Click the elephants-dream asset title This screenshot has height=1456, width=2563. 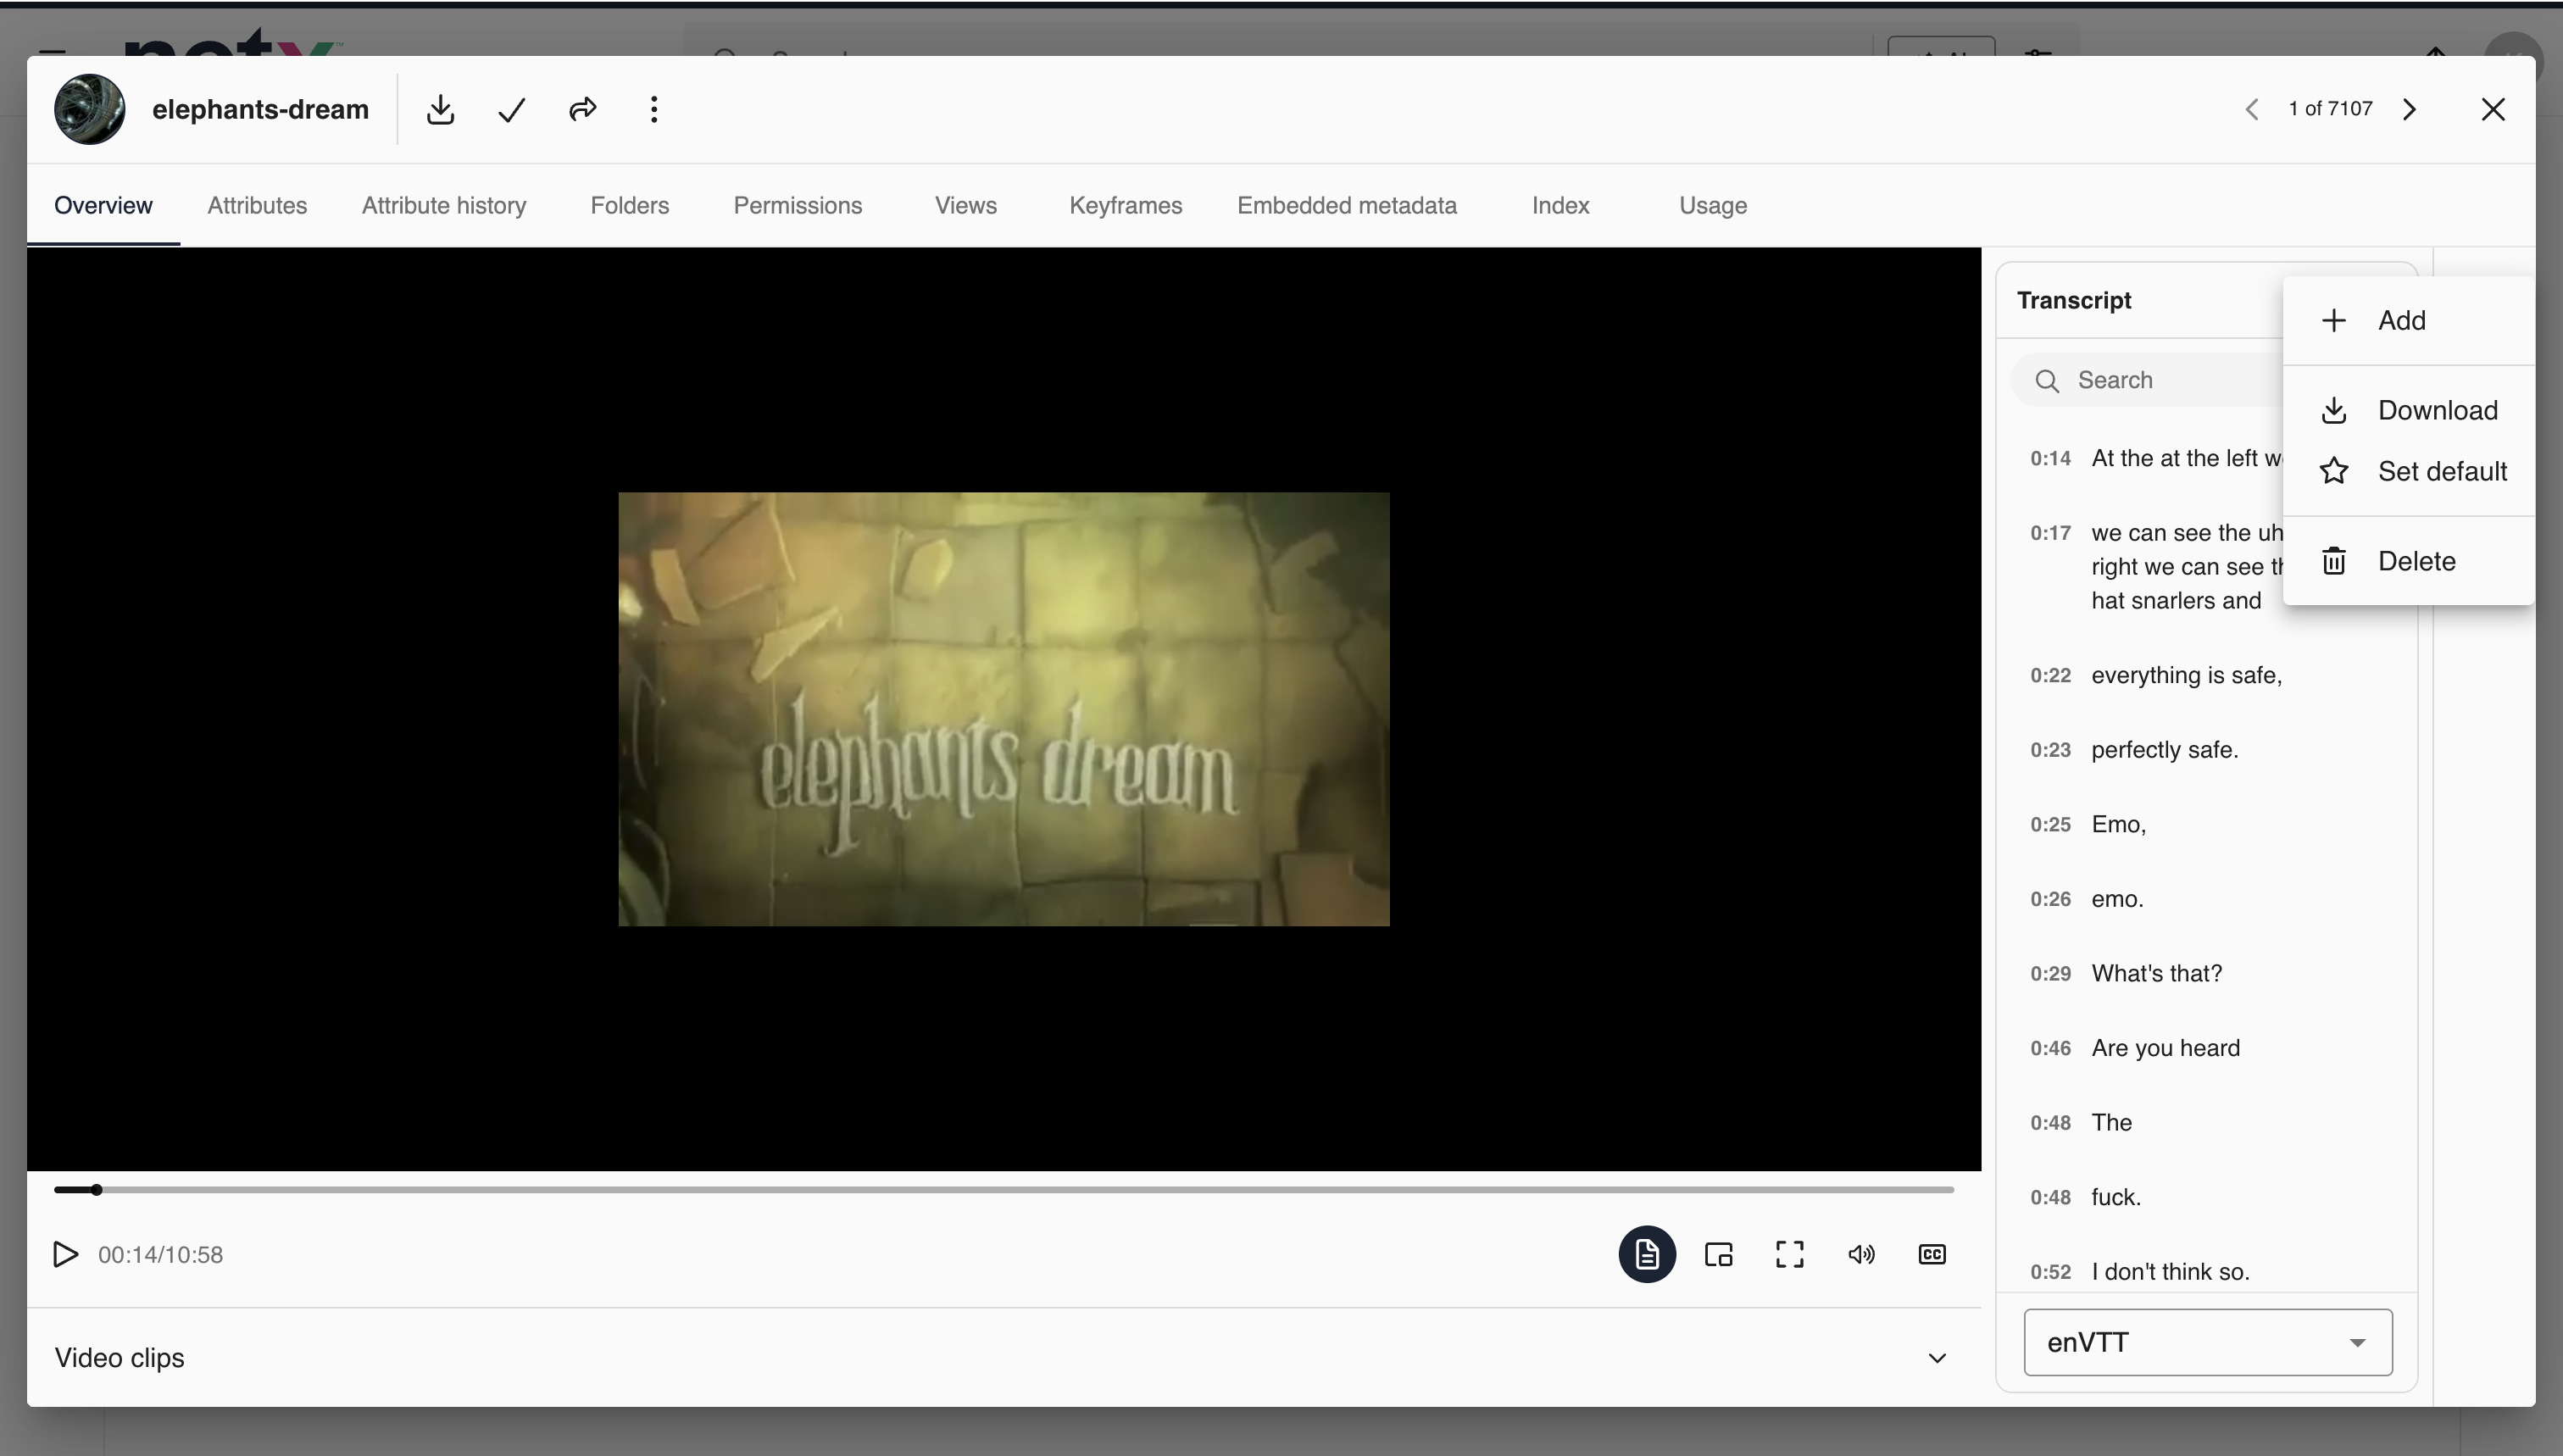260,109
